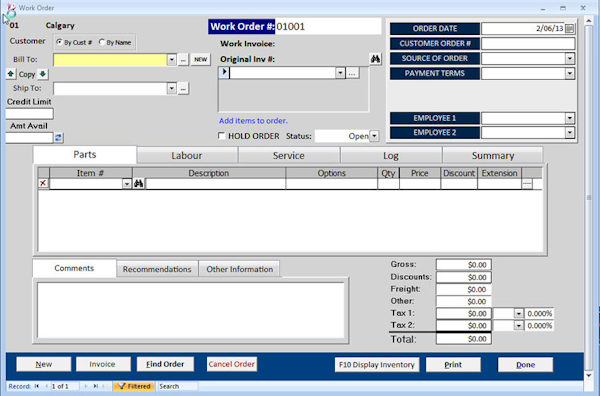Open the Payment Terms dropdown

pos(569,73)
